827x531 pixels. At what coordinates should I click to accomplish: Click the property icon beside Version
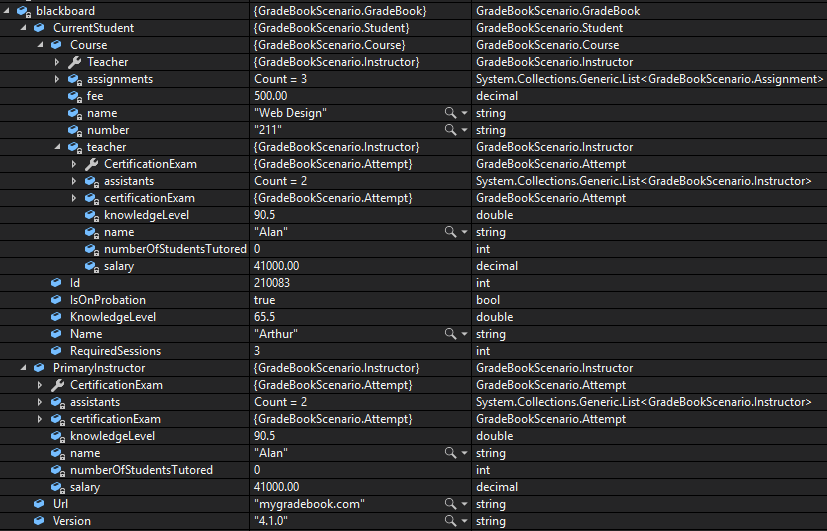(x=40, y=521)
